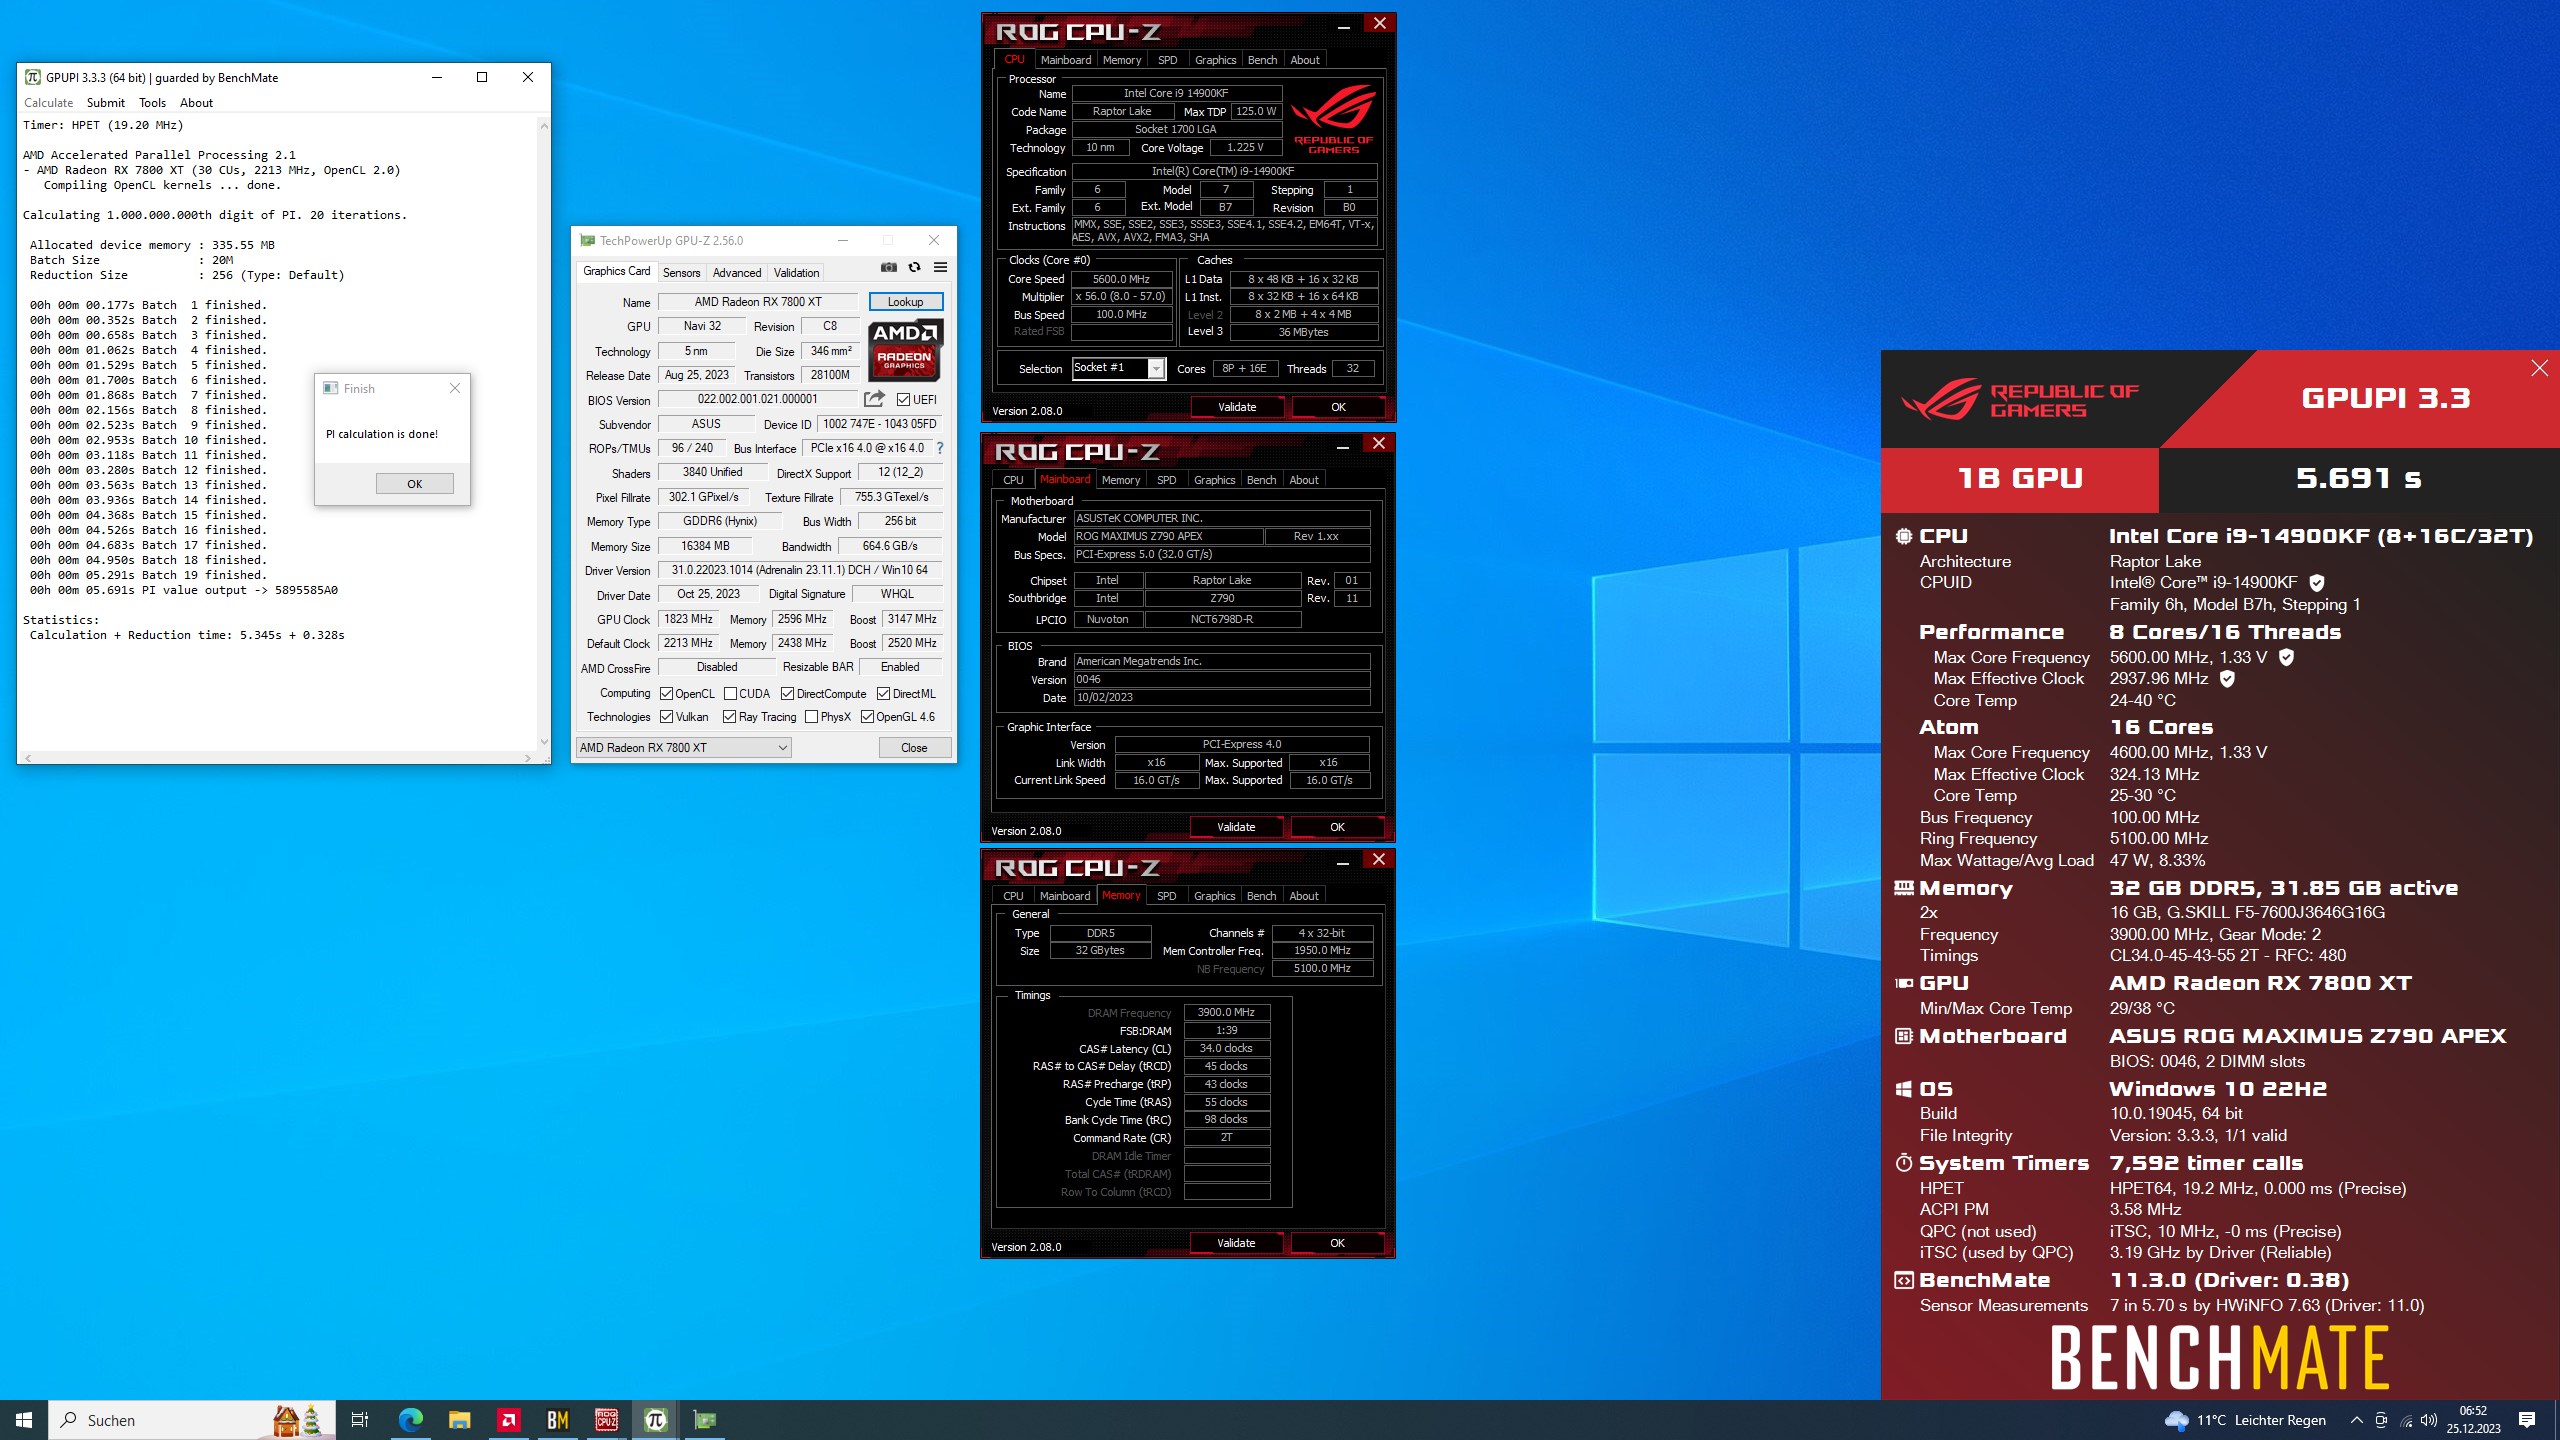Toggle the CUDA checkbox
This screenshot has width=2560, height=1440.
coord(730,693)
